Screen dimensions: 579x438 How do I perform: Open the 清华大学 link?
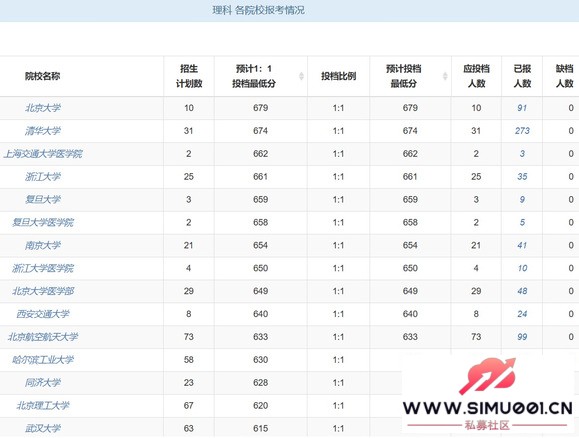point(43,131)
